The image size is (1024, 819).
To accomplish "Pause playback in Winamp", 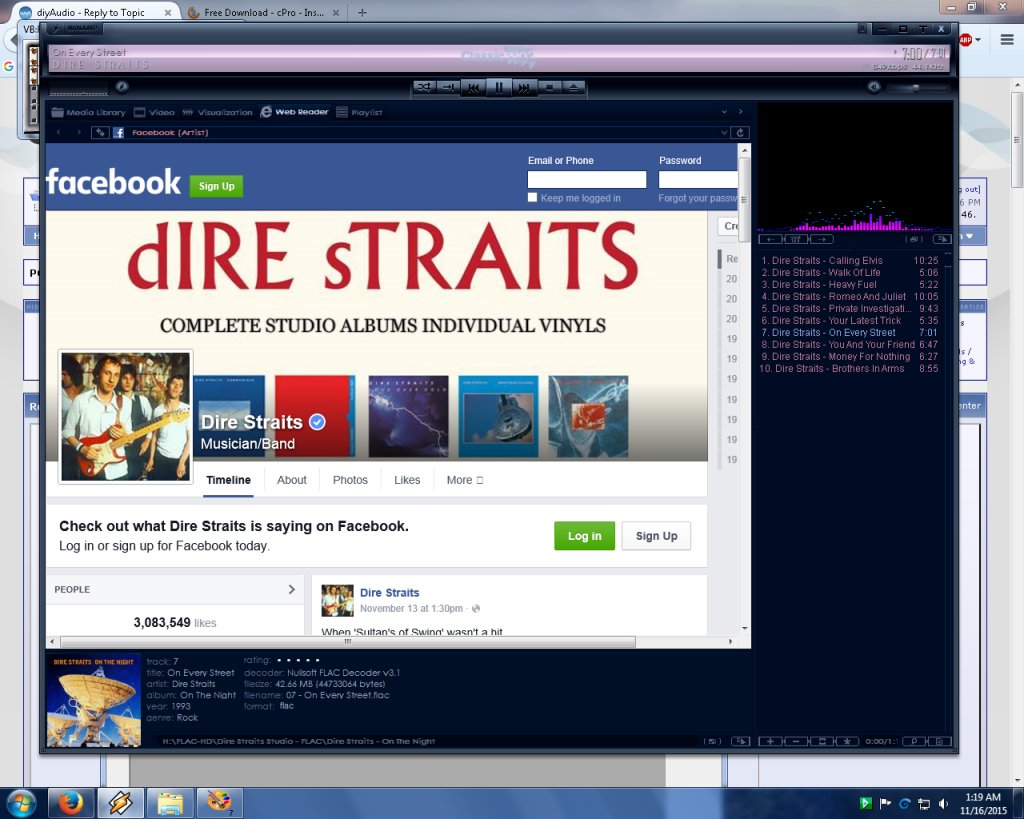I will 499,88.
